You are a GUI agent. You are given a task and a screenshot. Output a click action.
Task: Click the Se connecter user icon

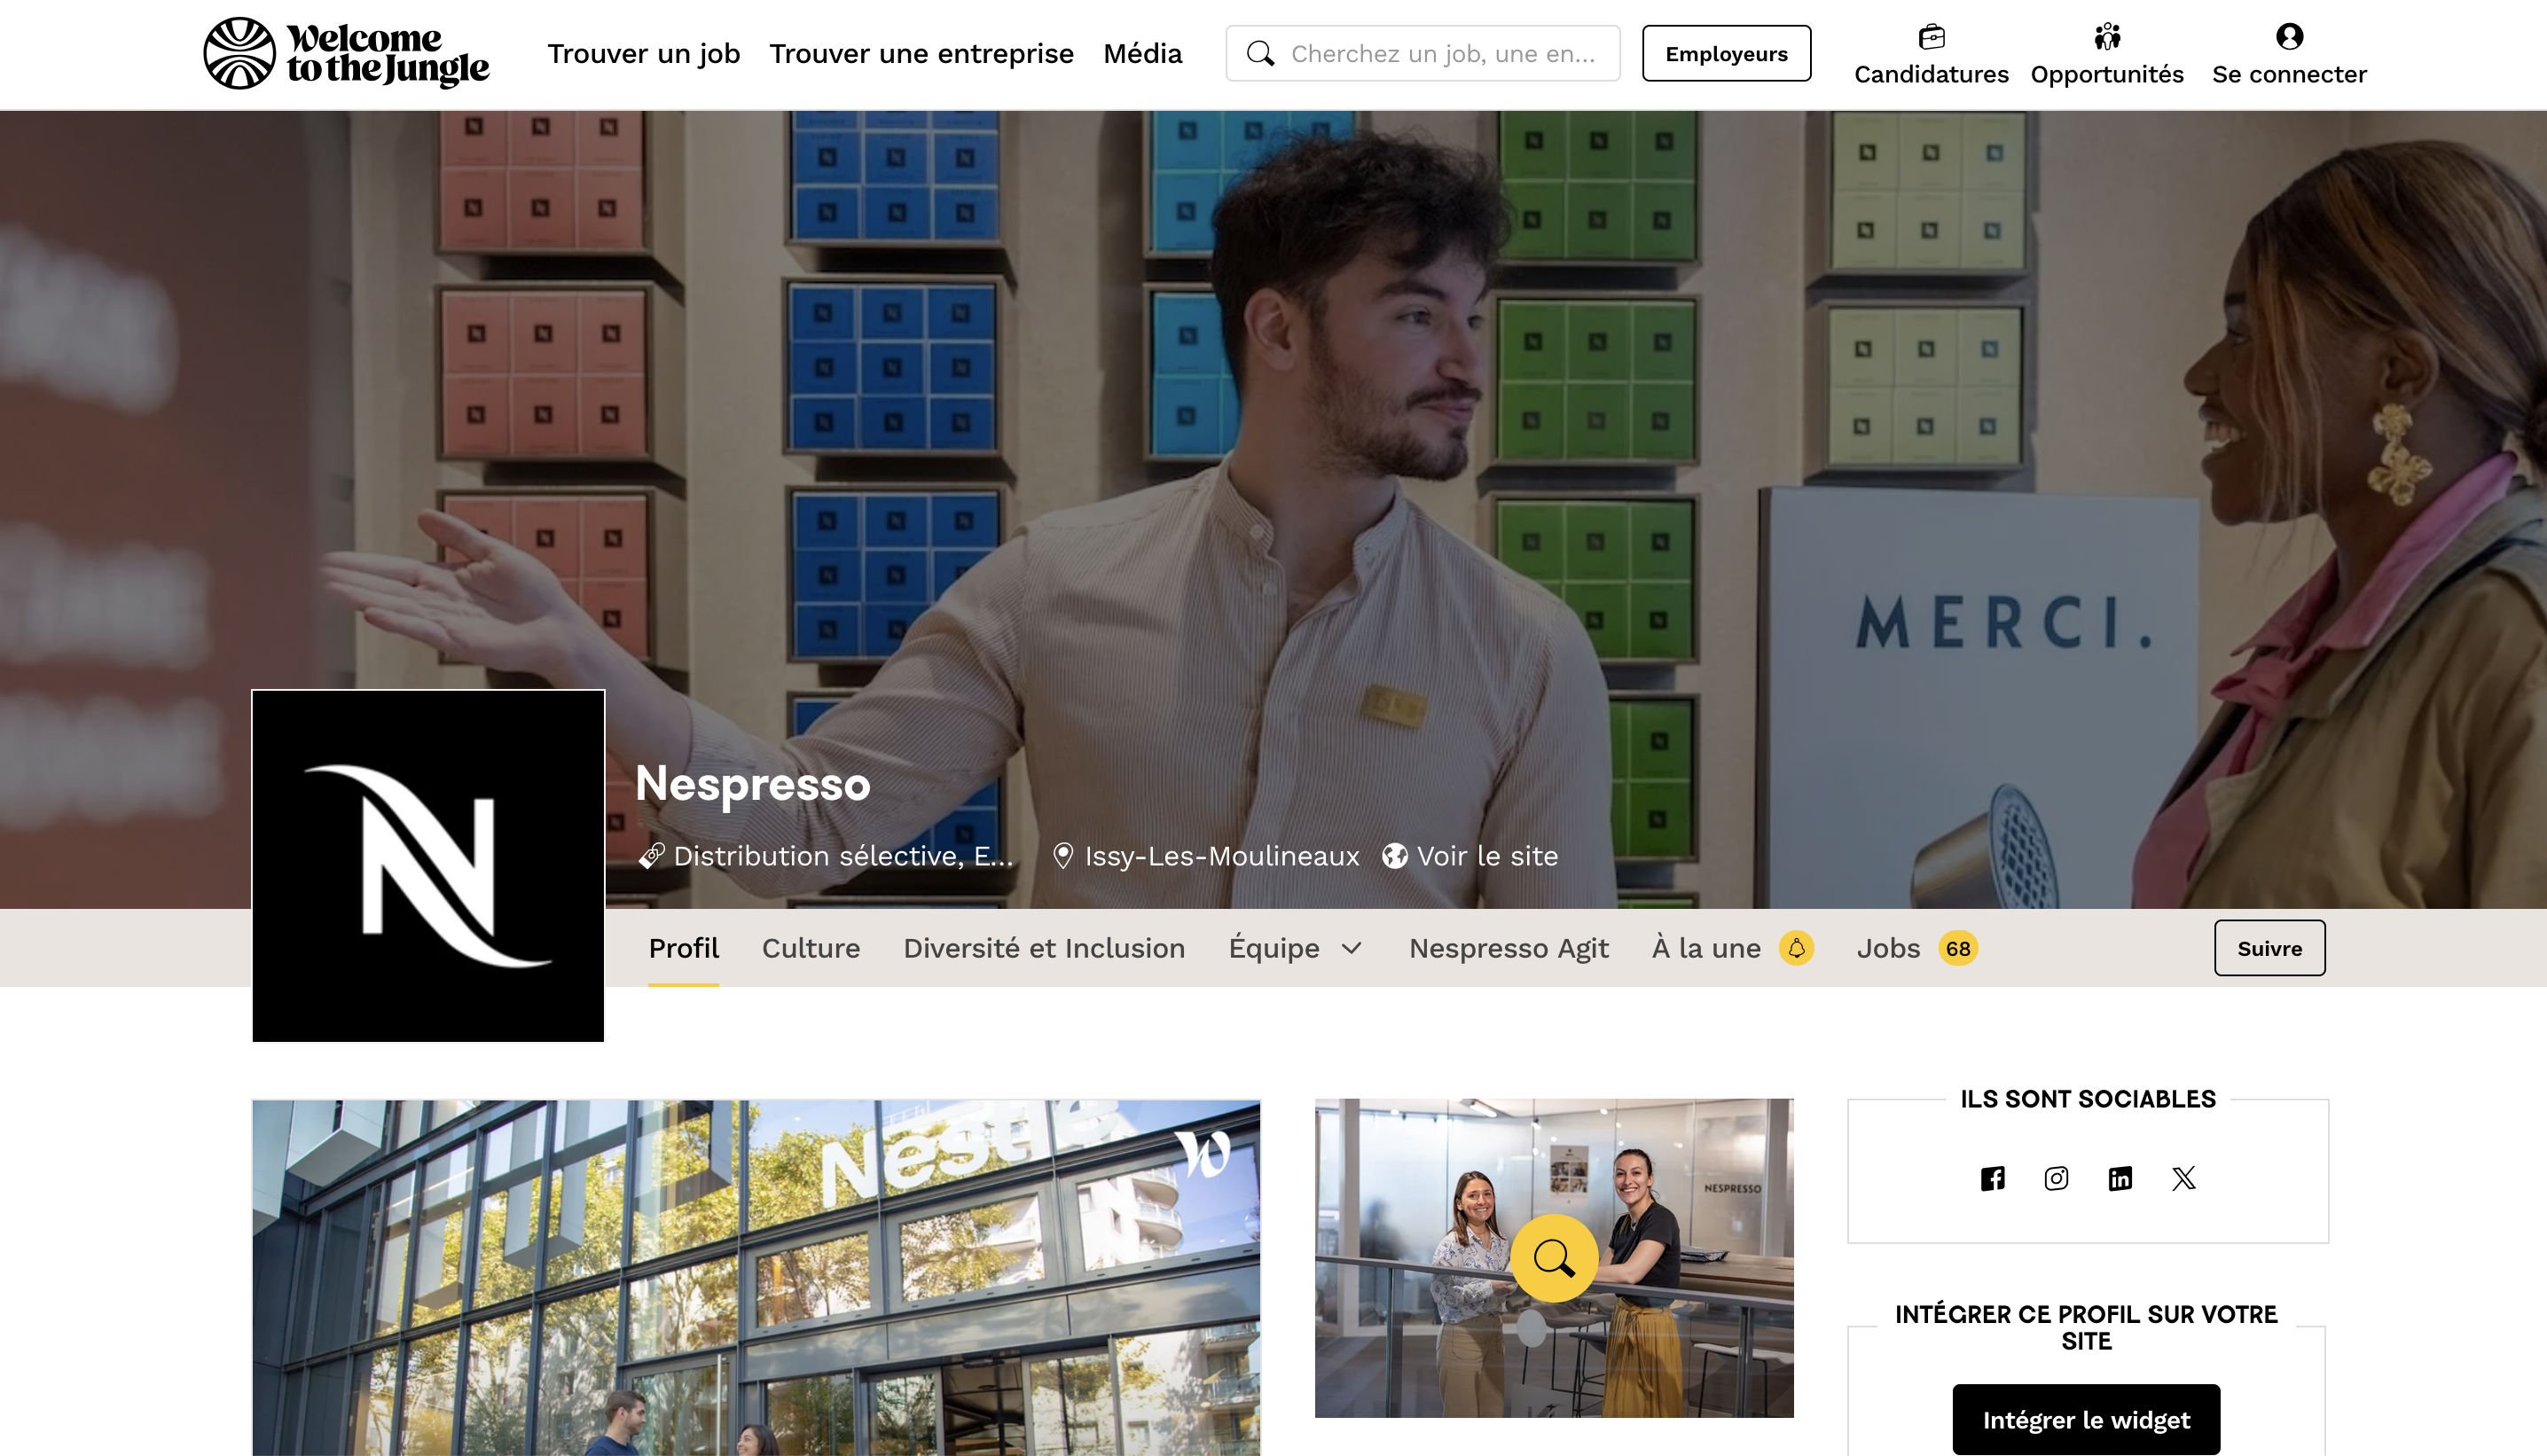point(2289,37)
